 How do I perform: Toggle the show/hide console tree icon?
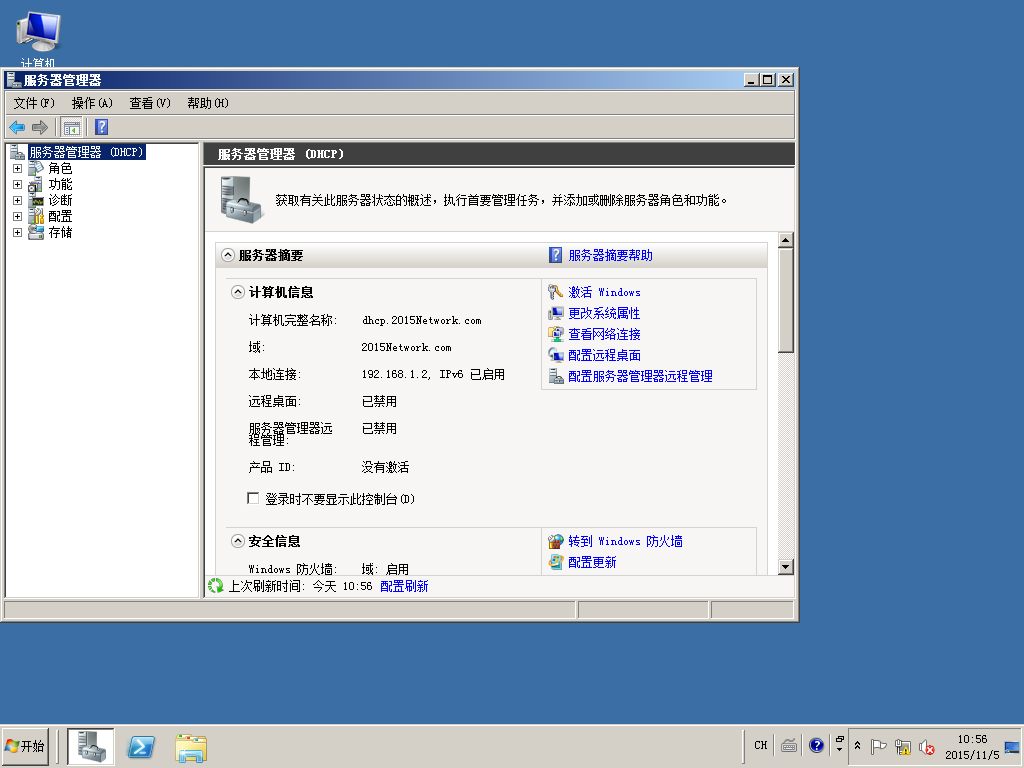coord(72,127)
